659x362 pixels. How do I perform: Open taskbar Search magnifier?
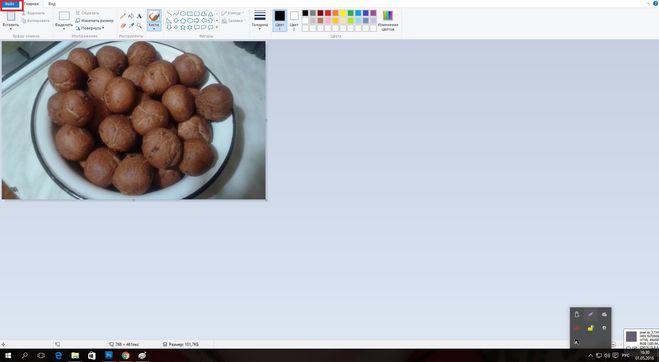click(x=25, y=356)
